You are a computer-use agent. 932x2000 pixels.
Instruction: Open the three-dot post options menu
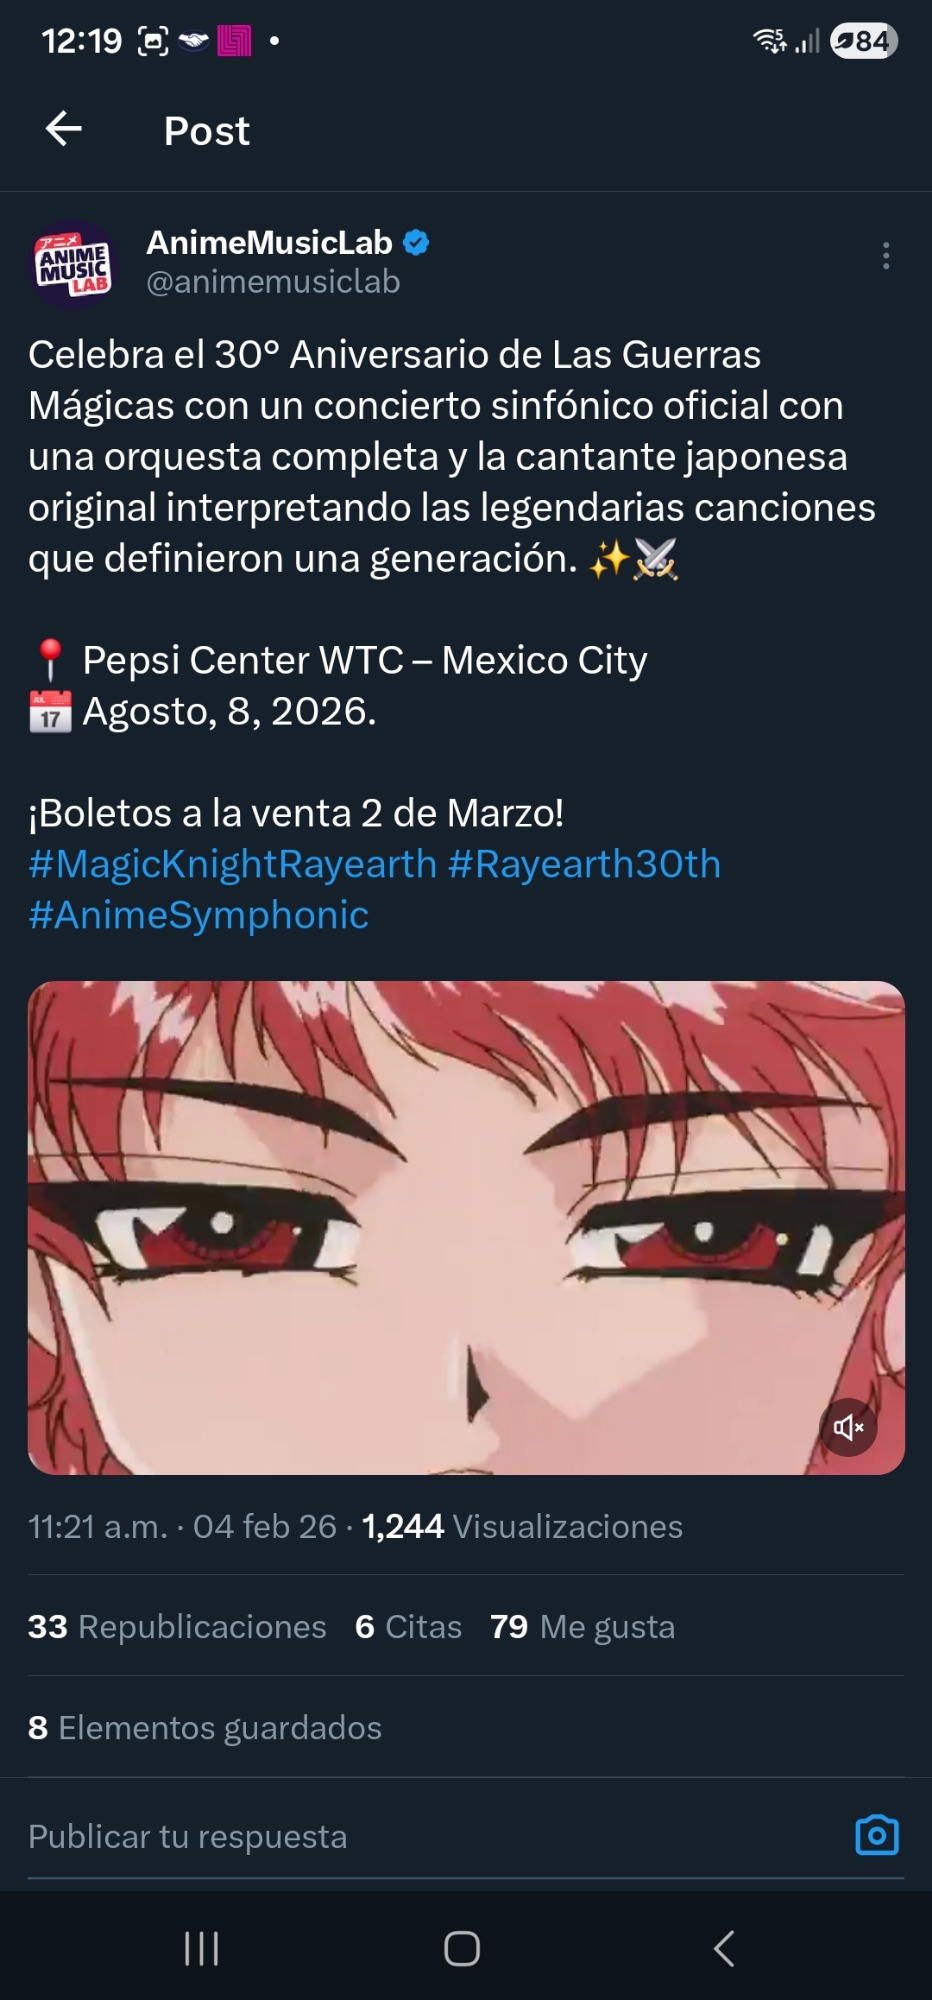[886, 256]
